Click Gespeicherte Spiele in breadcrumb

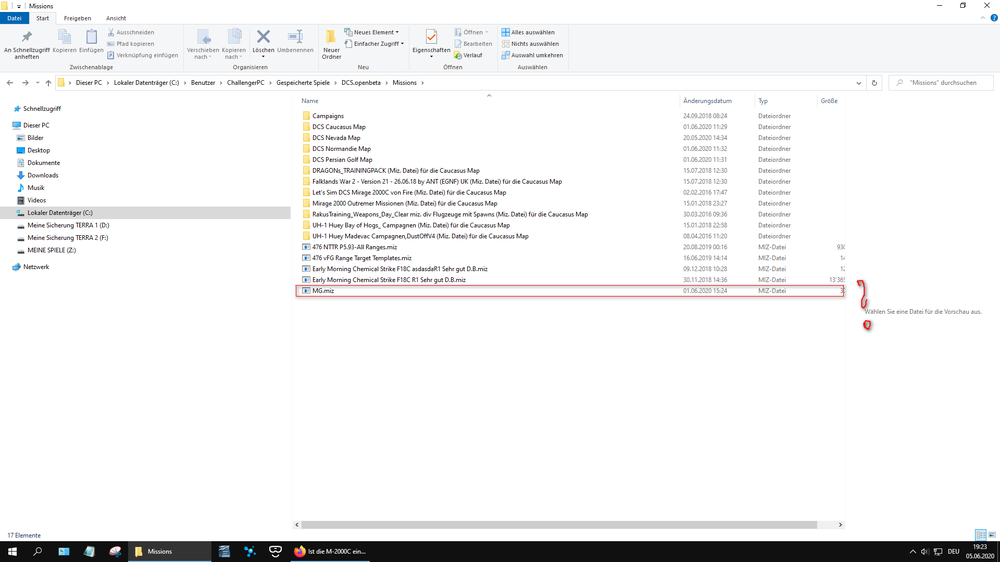pyautogui.click(x=303, y=82)
